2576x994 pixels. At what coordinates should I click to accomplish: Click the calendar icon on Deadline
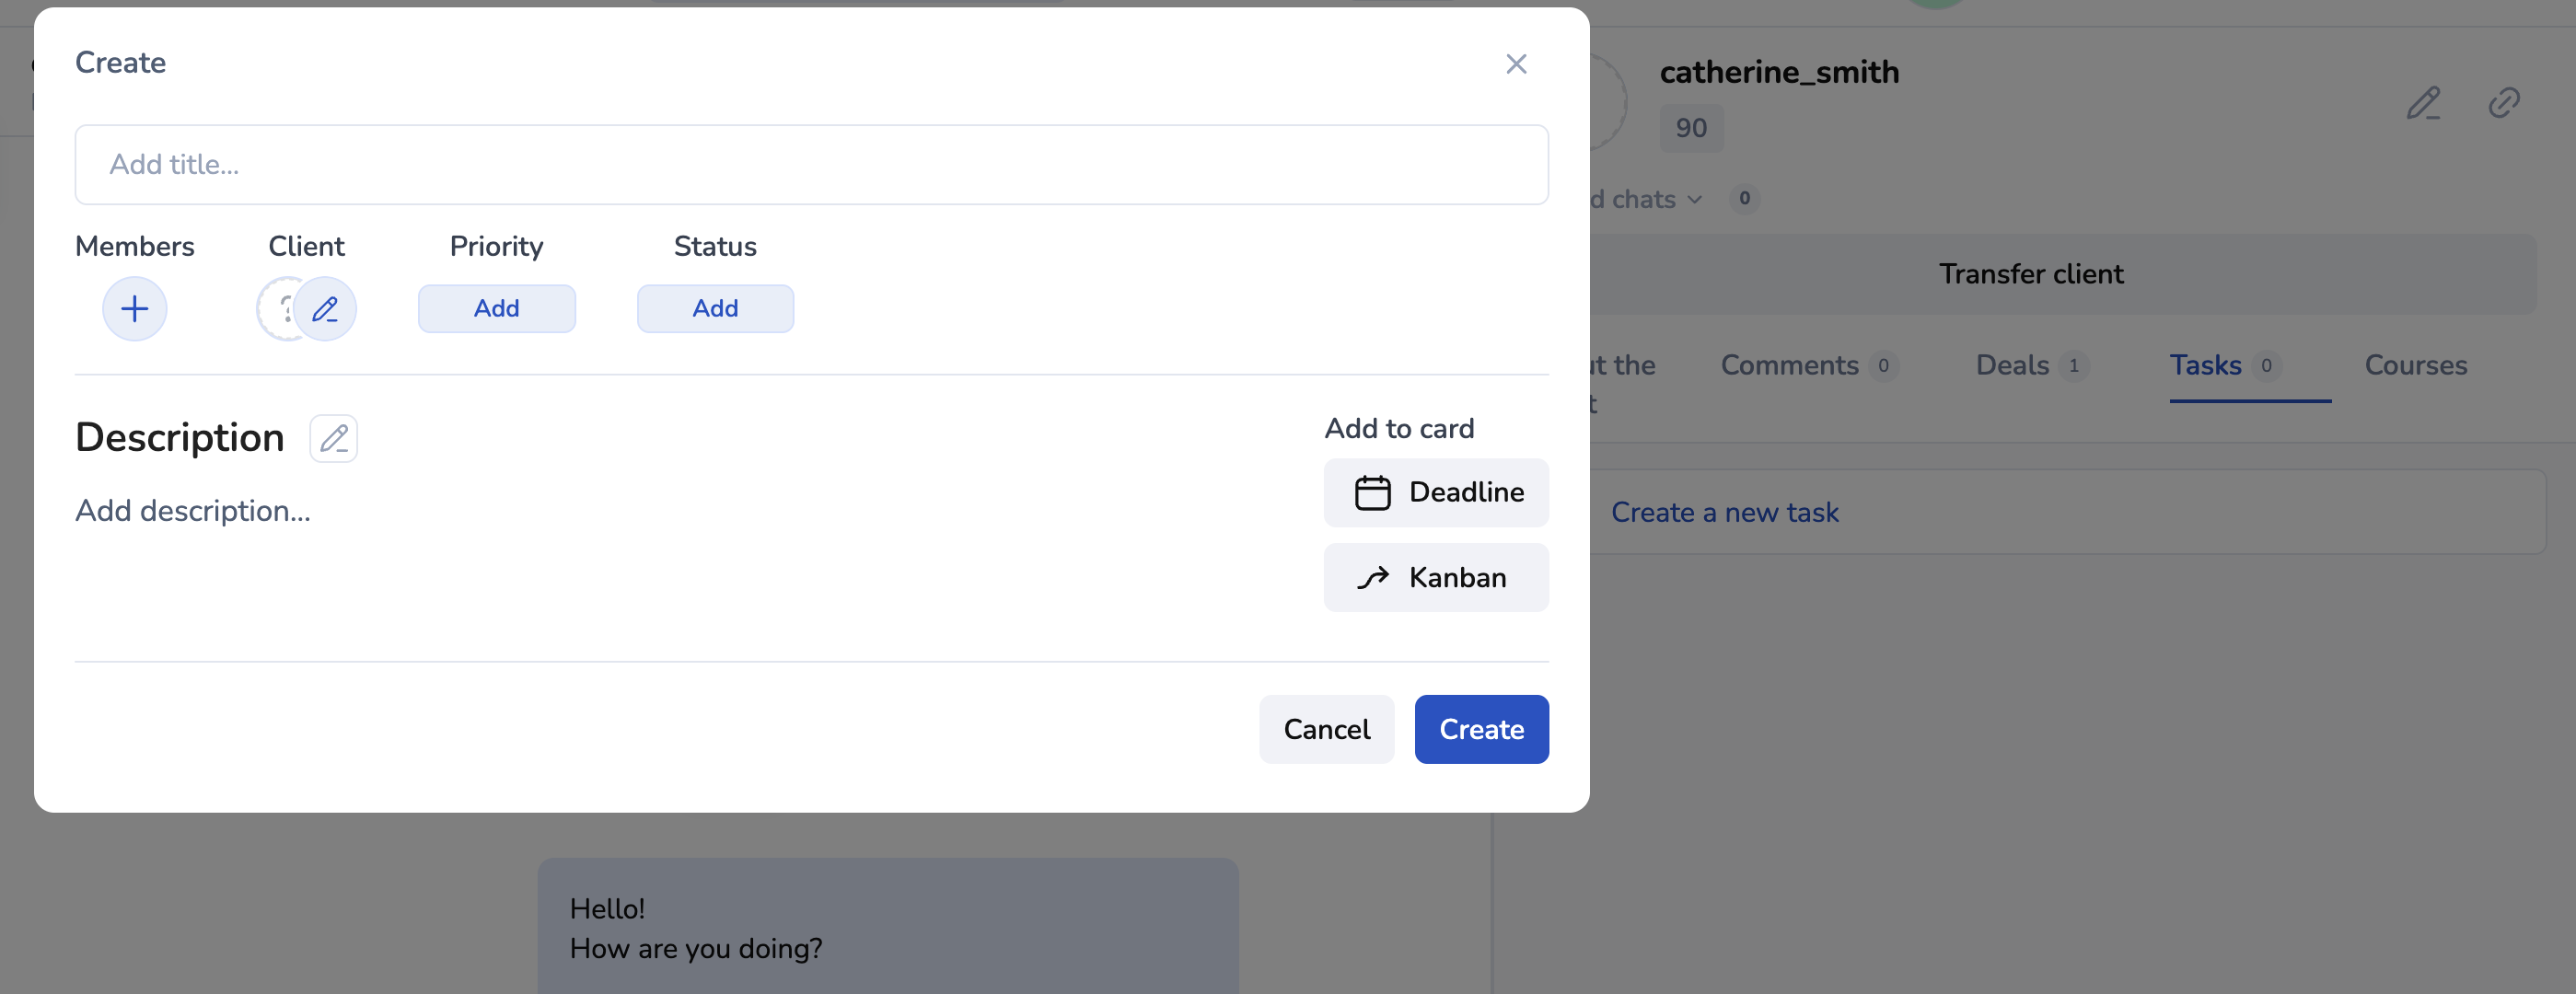coord(1372,493)
